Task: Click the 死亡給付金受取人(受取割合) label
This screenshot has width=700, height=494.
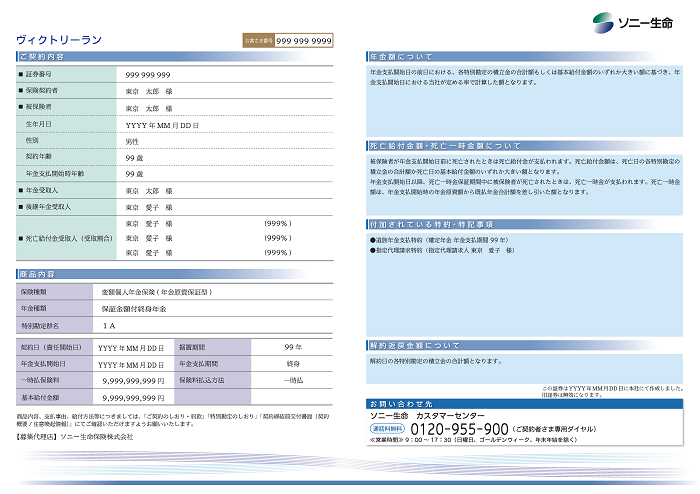Action: click(69, 238)
